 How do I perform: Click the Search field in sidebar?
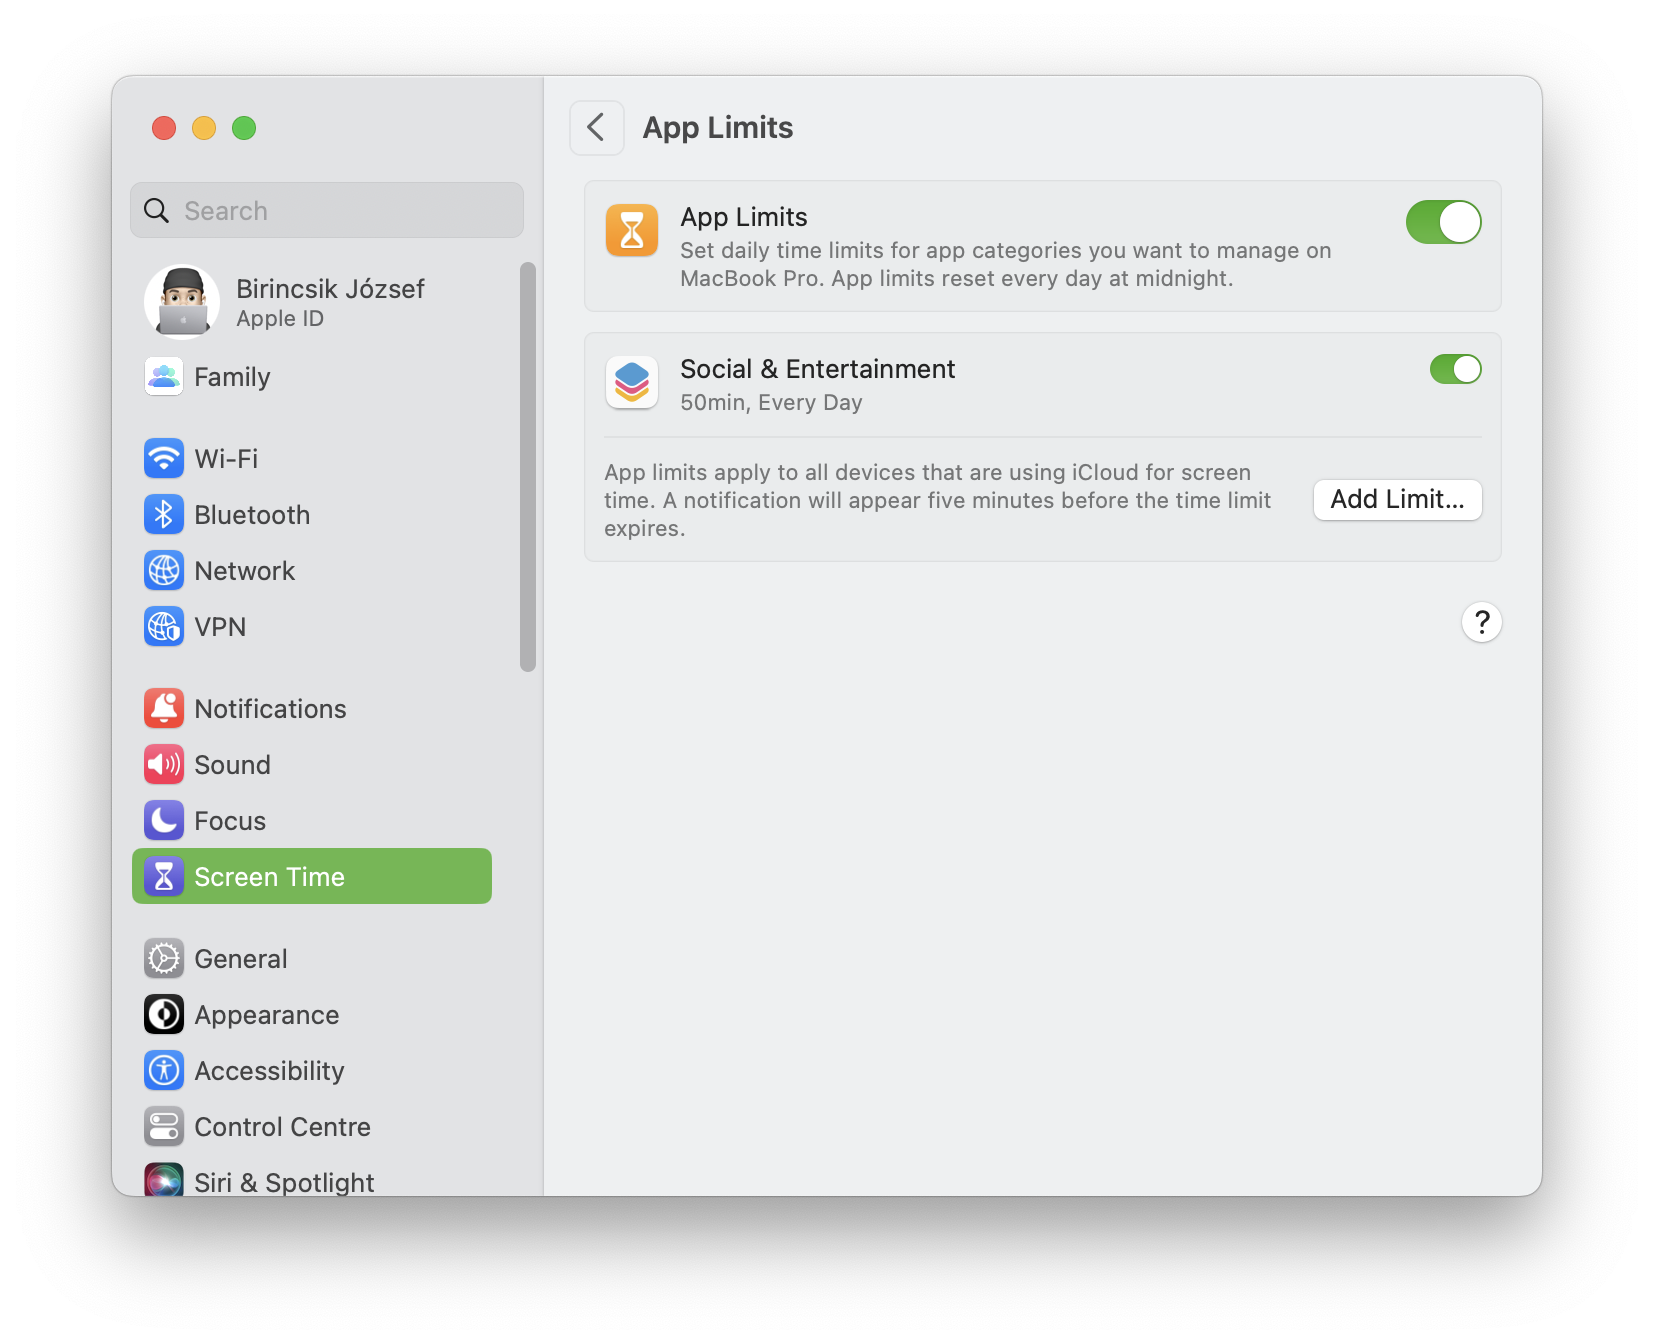327,210
